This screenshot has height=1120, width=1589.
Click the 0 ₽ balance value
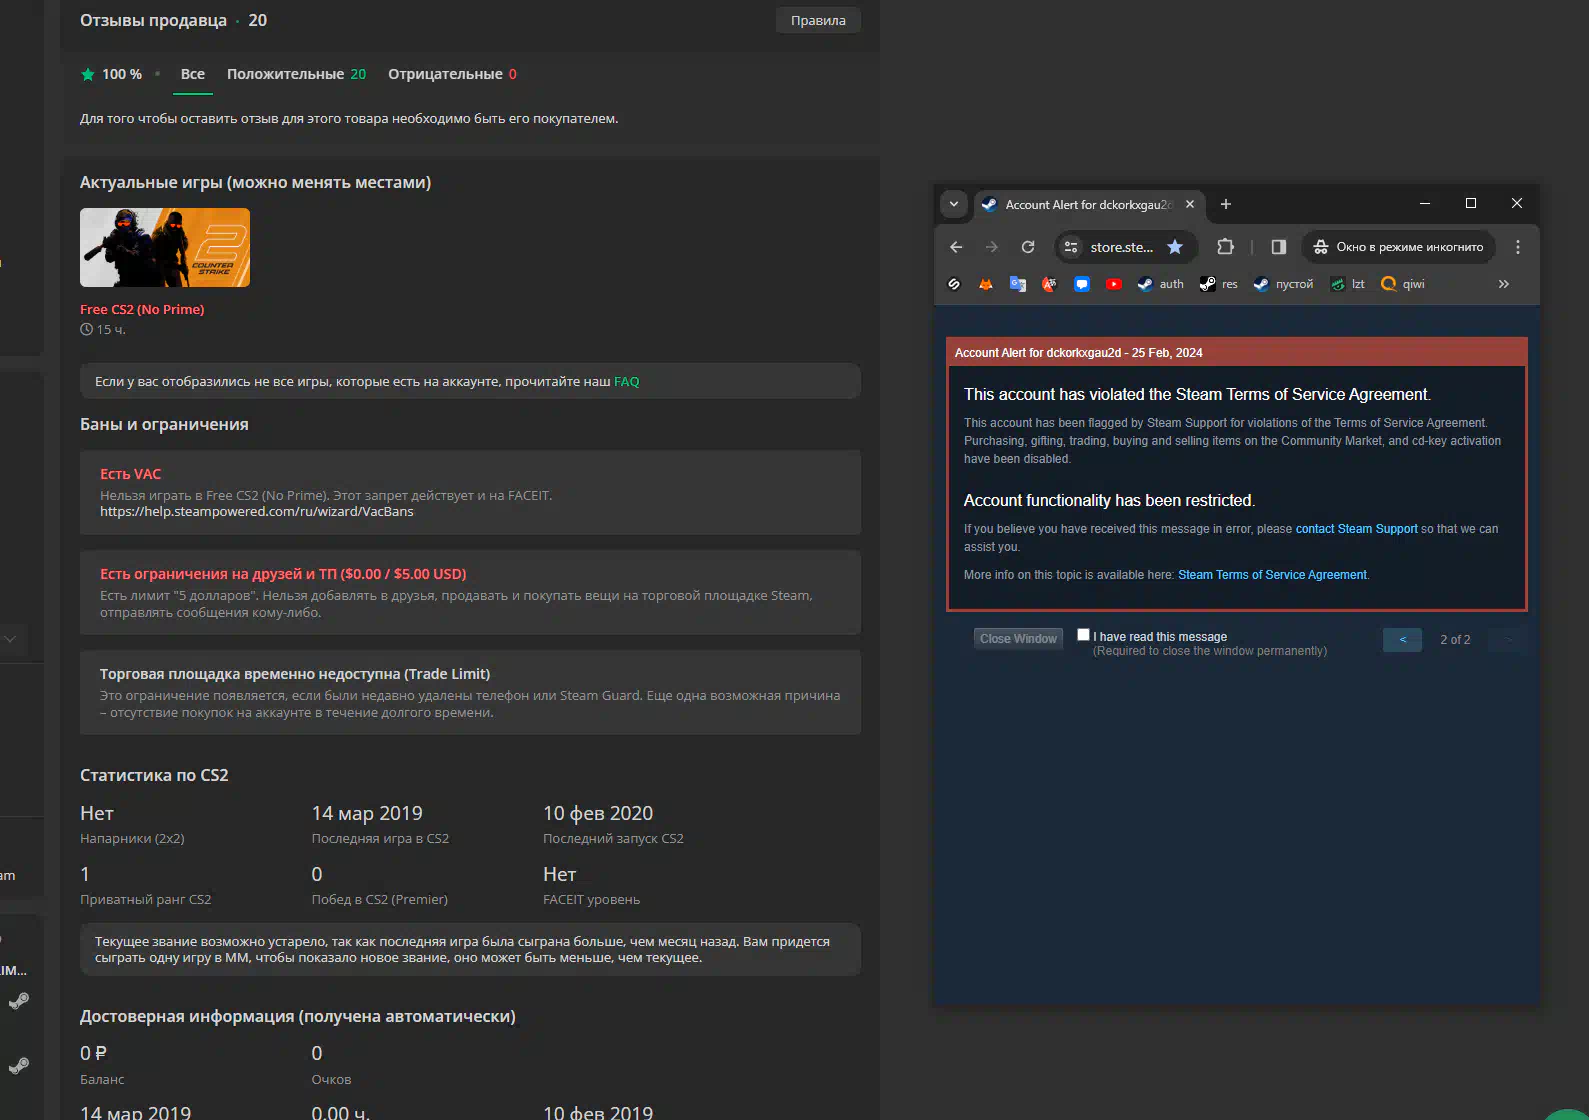[x=93, y=1053]
